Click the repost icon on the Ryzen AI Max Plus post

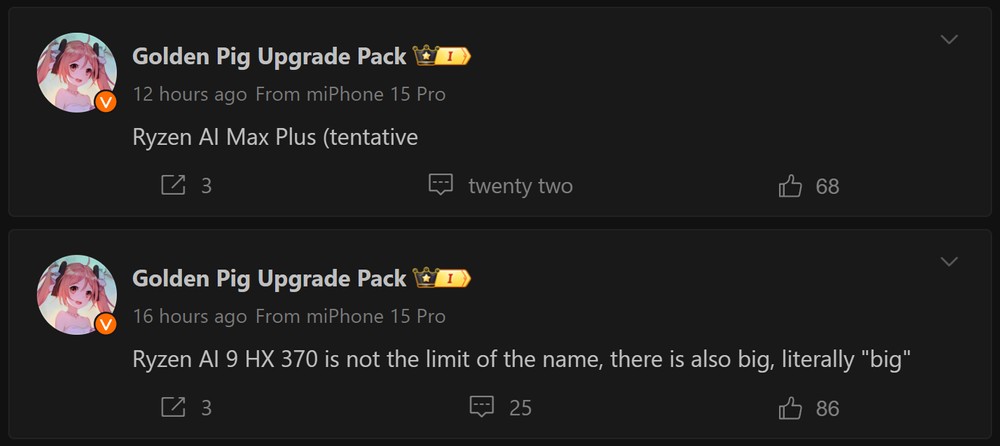coord(173,186)
